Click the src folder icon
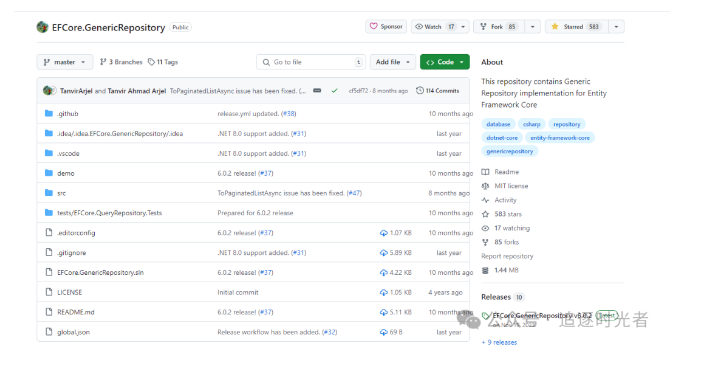Screen dimensions: 718x366 pyautogui.click(x=49, y=193)
